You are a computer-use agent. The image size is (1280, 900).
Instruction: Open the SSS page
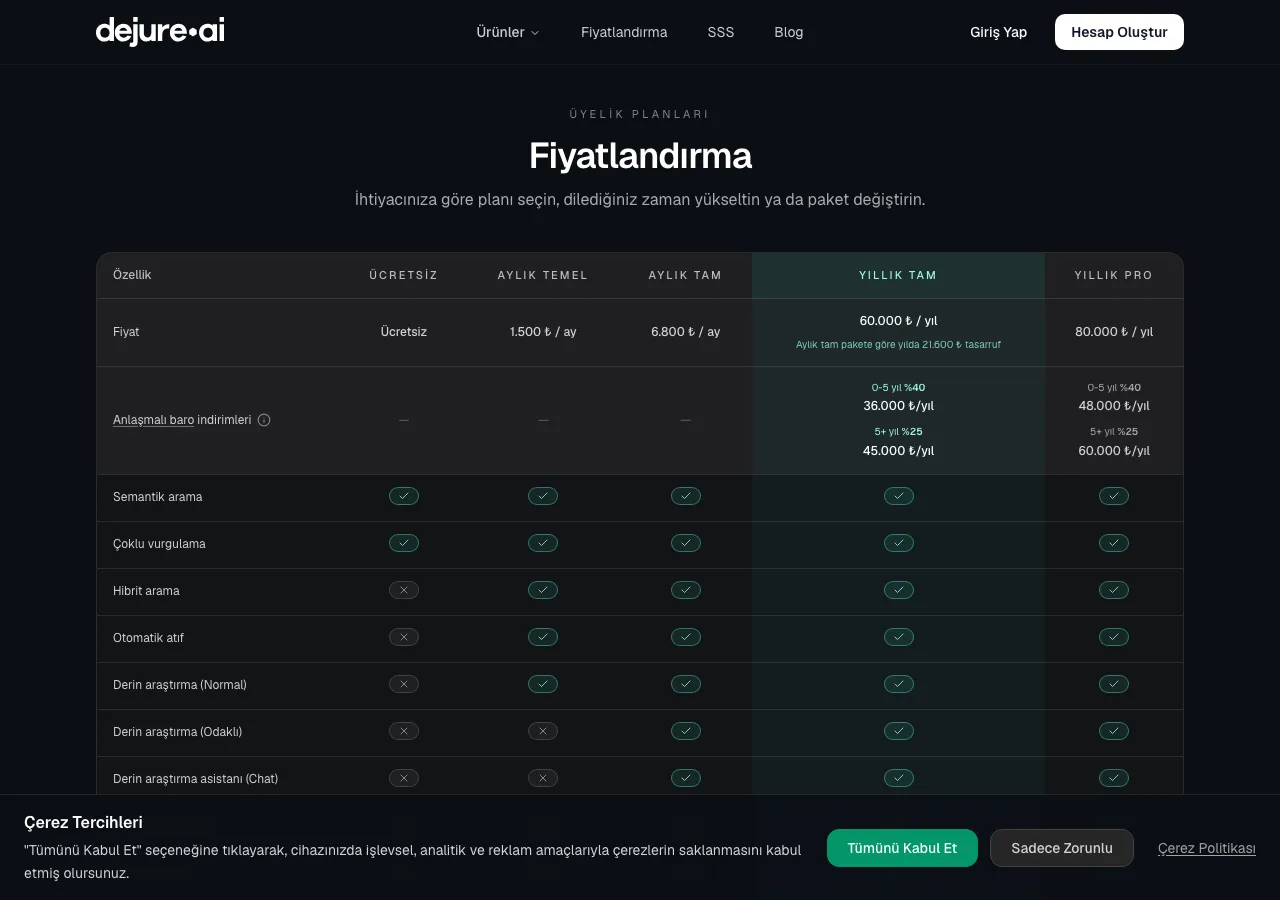pyautogui.click(x=721, y=32)
